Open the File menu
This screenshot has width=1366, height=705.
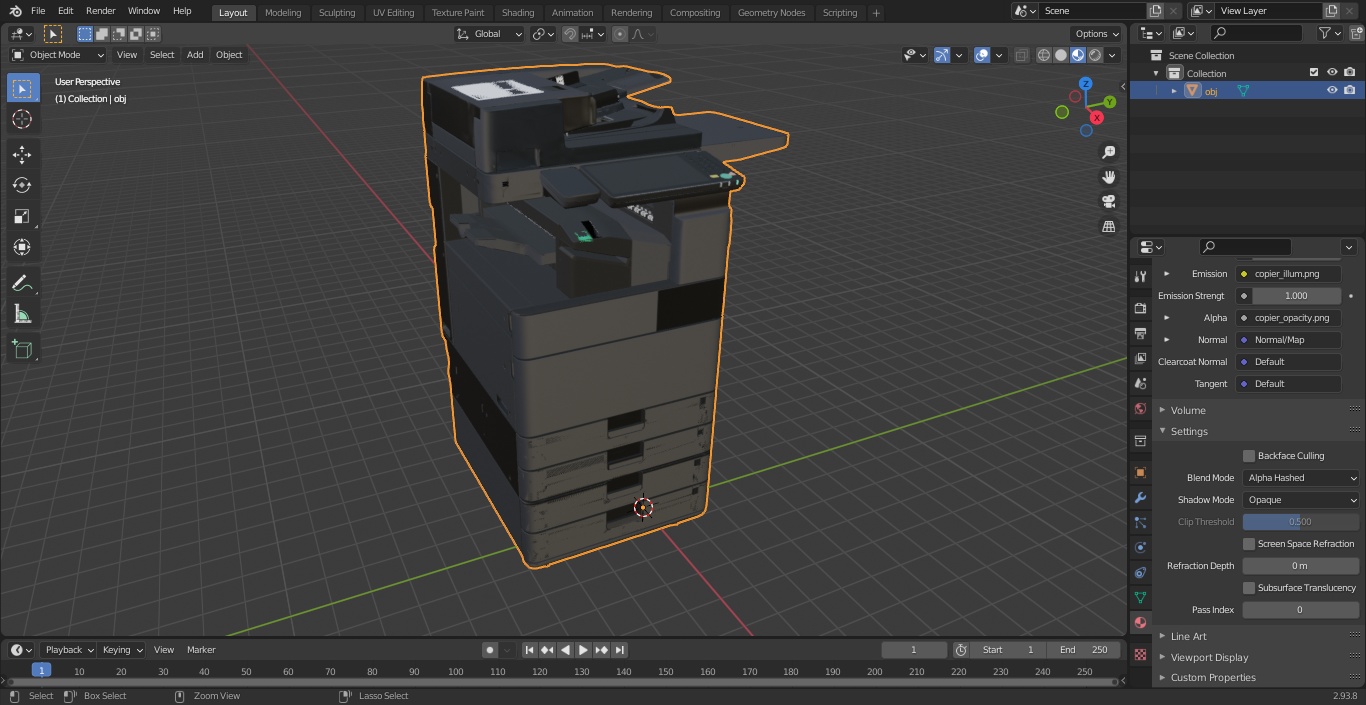pos(38,11)
